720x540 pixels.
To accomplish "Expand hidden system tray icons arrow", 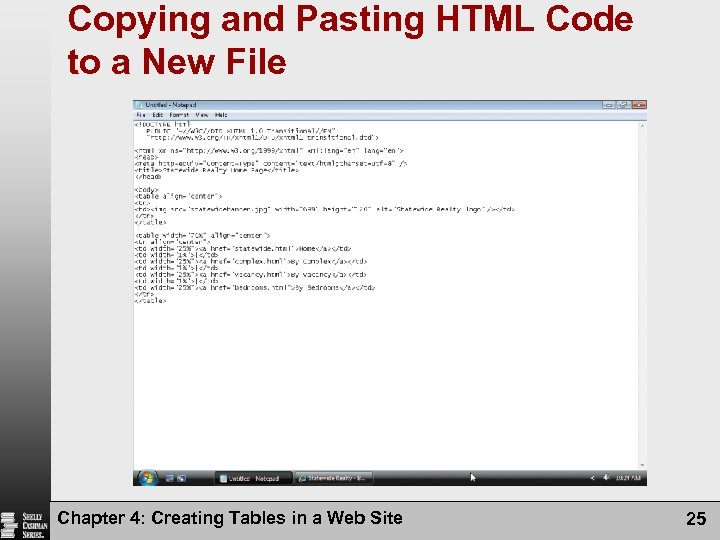I will coord(593,478).
